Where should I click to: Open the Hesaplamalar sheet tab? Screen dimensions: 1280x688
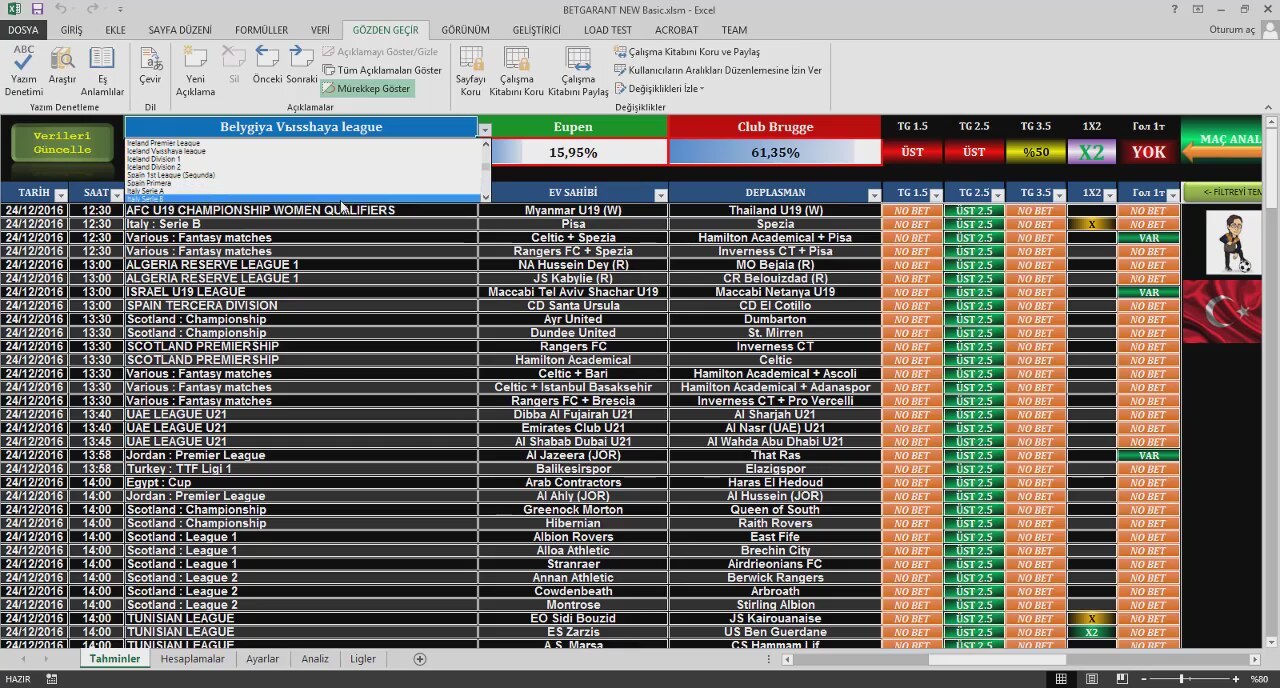point(193,659)
